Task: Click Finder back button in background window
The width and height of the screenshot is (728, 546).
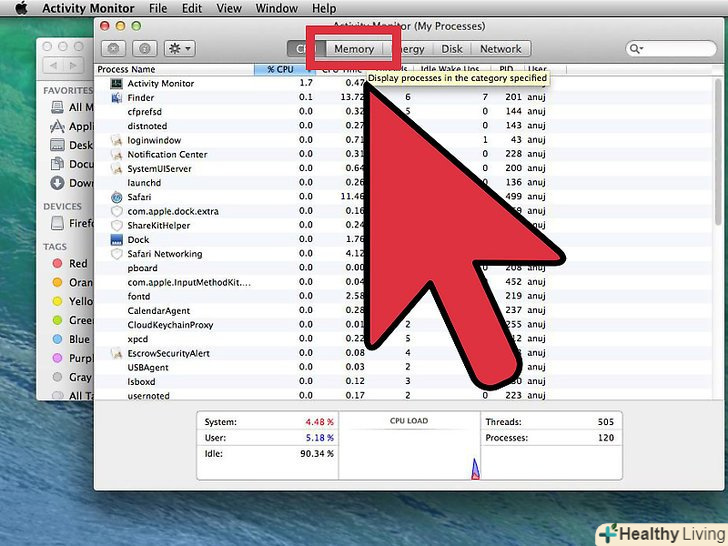Action: click(x=53, y=65)
